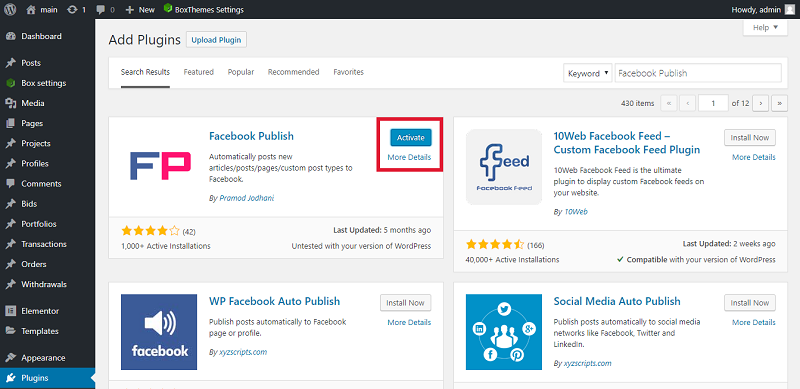View More Details for WP Facebook Auto Publish
This screenshot has width=800, height=389.
(409, 323)
